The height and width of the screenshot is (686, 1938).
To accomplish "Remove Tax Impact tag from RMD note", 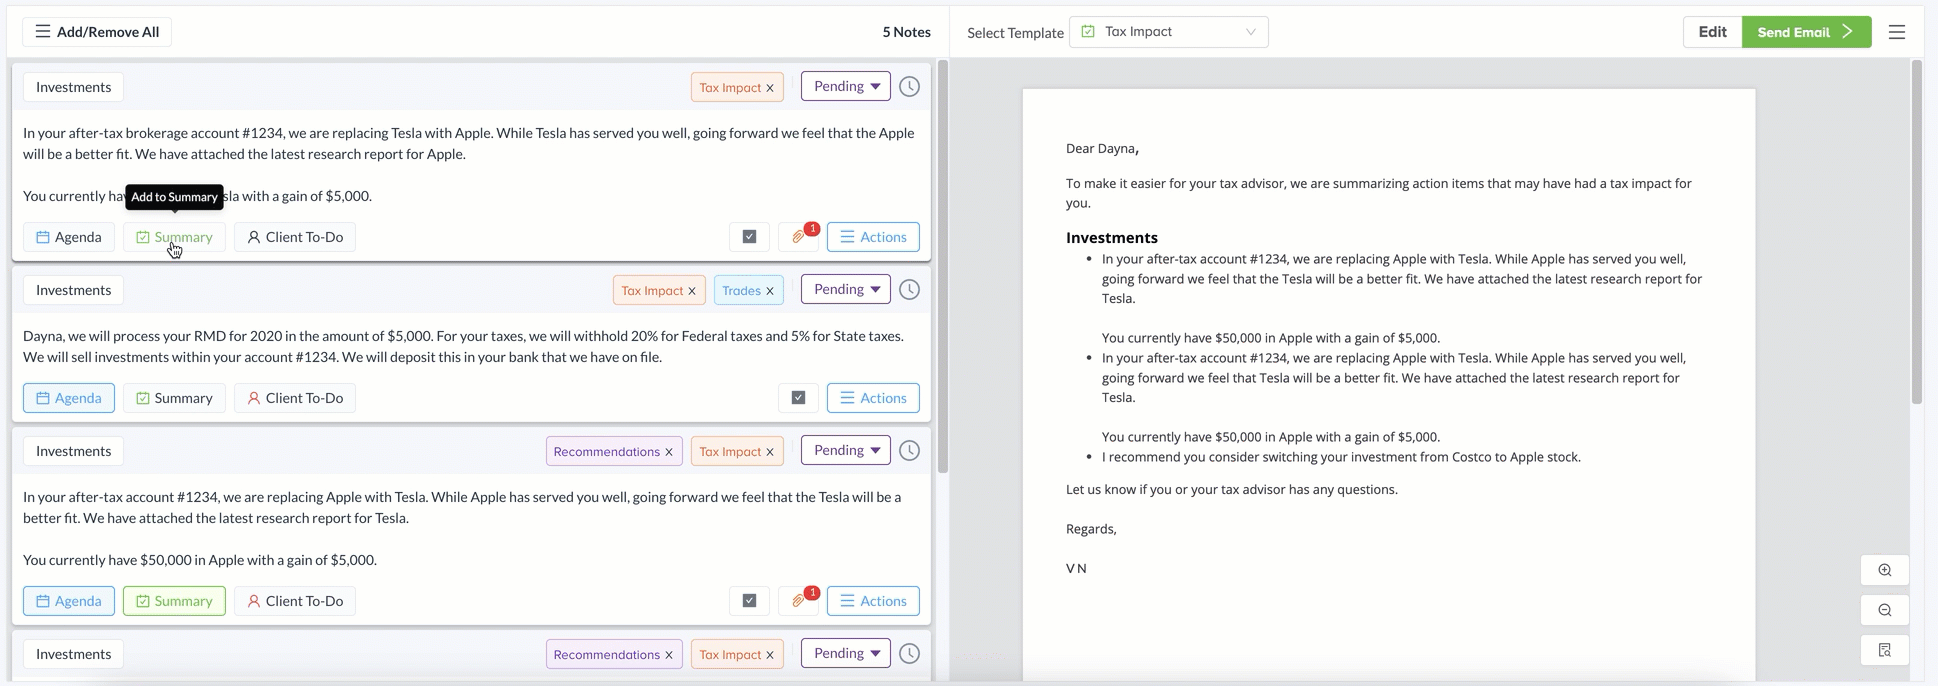I will pos(692,291).
